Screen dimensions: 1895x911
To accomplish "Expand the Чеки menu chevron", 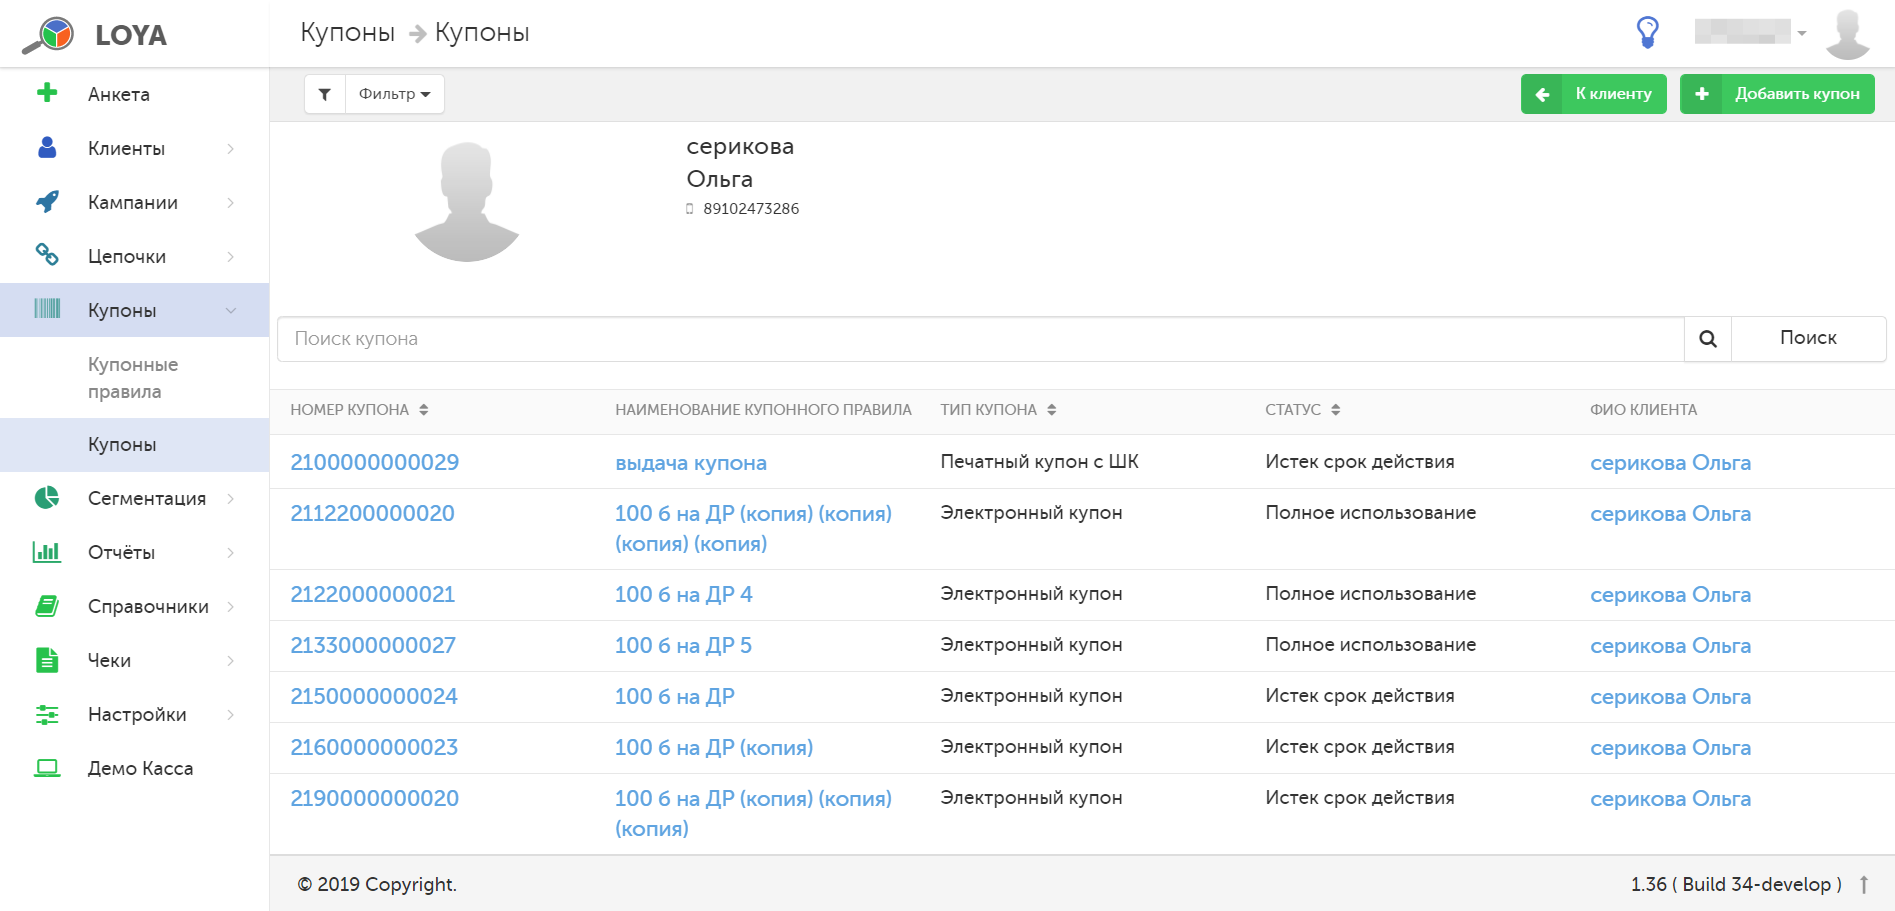I will (231, 660).
